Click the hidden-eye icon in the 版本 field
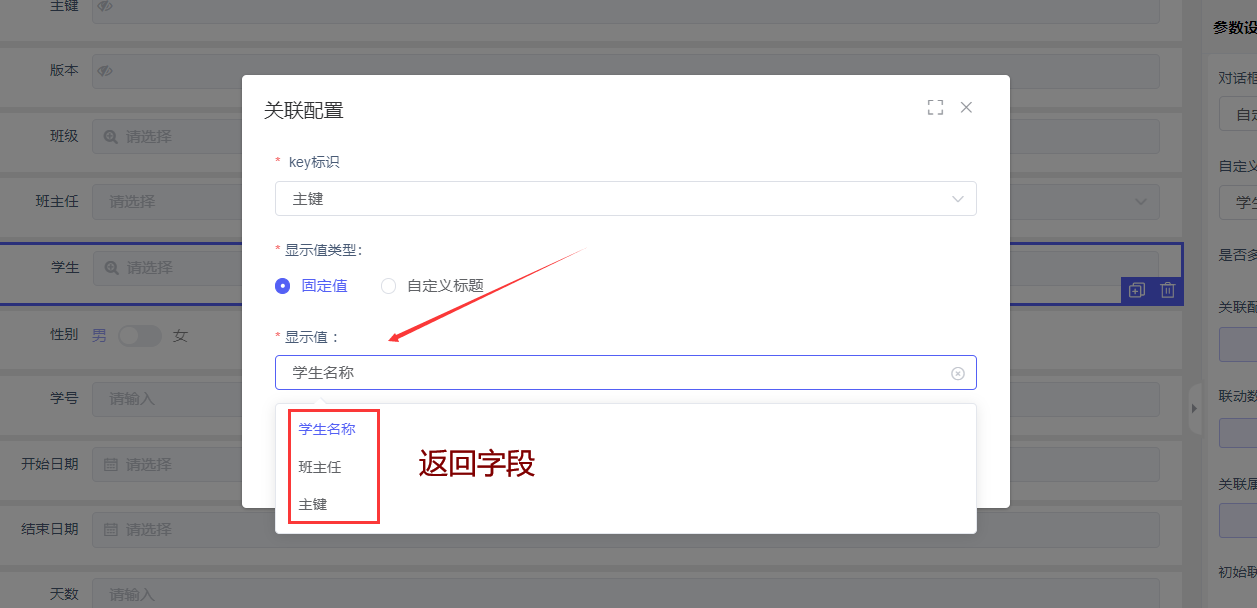Viewport: 1257px width, 608px height. [x=105, y=71]
